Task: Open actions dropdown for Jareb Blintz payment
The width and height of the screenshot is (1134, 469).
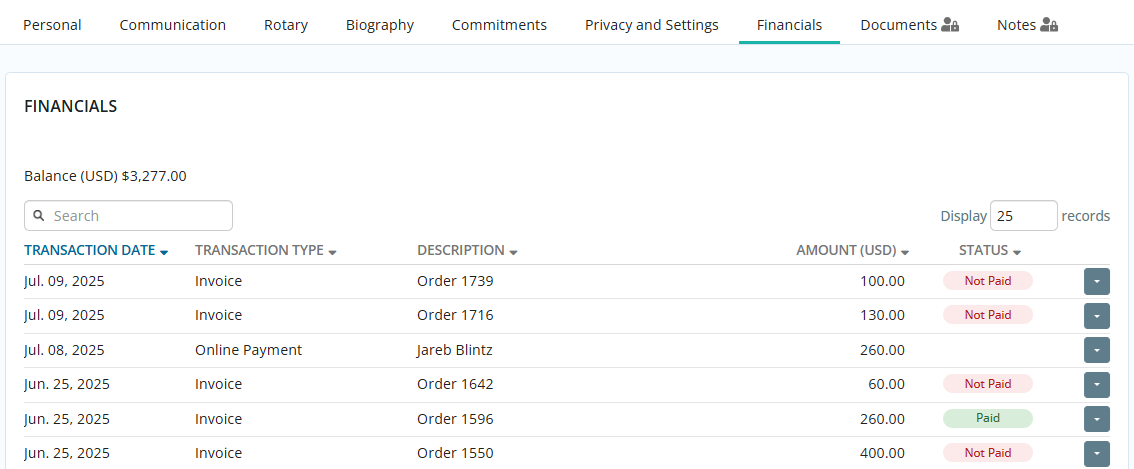Action: [x=1096, y=350]
